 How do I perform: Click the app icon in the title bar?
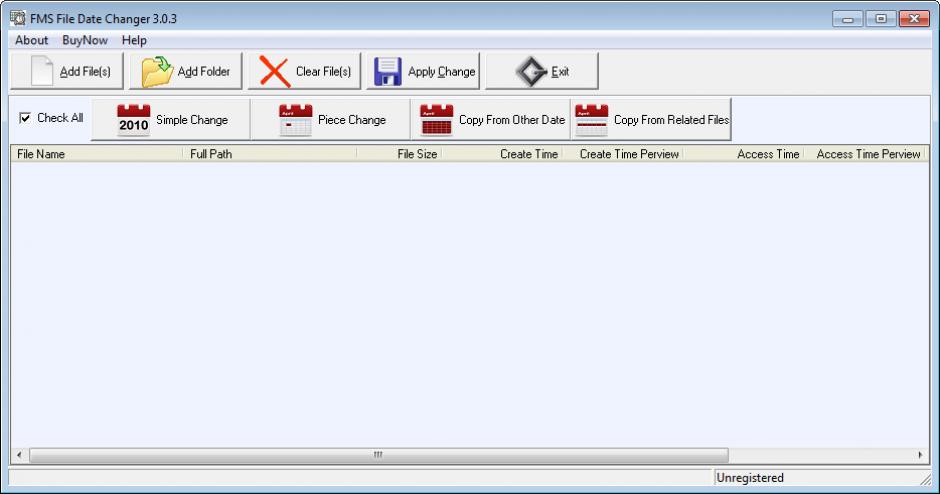click(17, 18)
